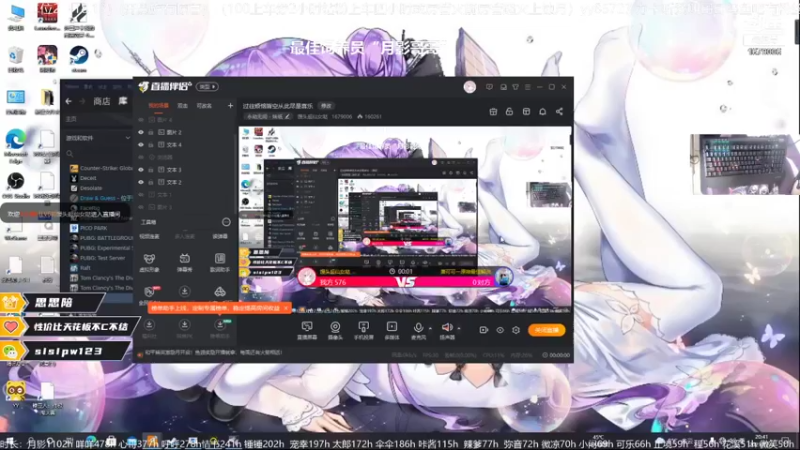
Task: Open Screen capture source in bottom toolbar
Action: coord(307,330)
